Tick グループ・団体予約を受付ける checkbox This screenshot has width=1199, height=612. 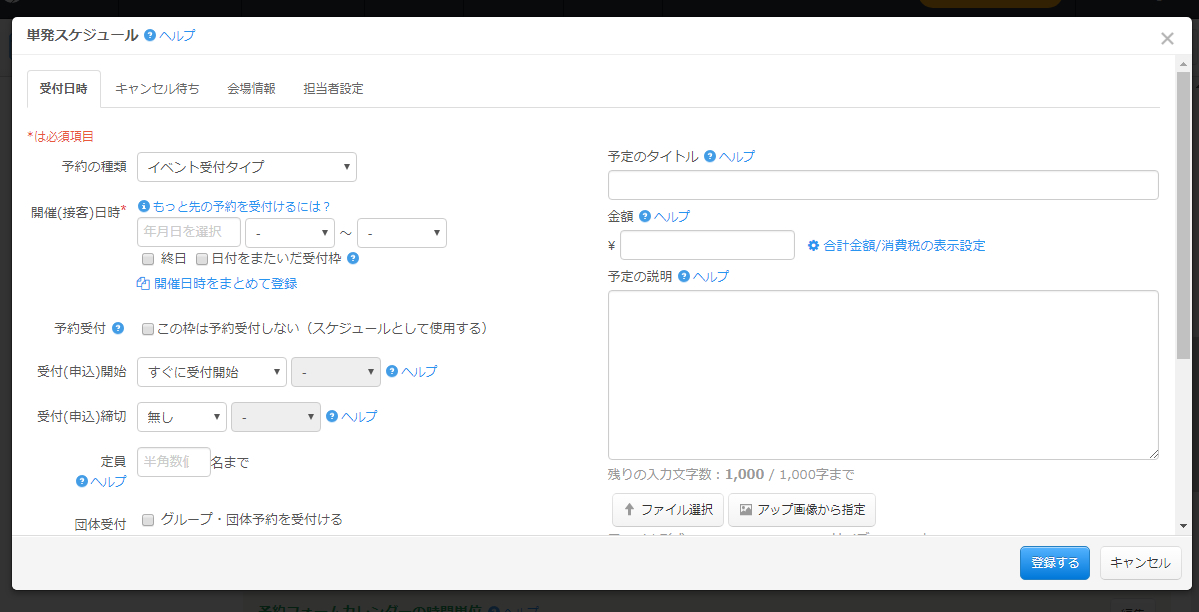click(148, 519)
